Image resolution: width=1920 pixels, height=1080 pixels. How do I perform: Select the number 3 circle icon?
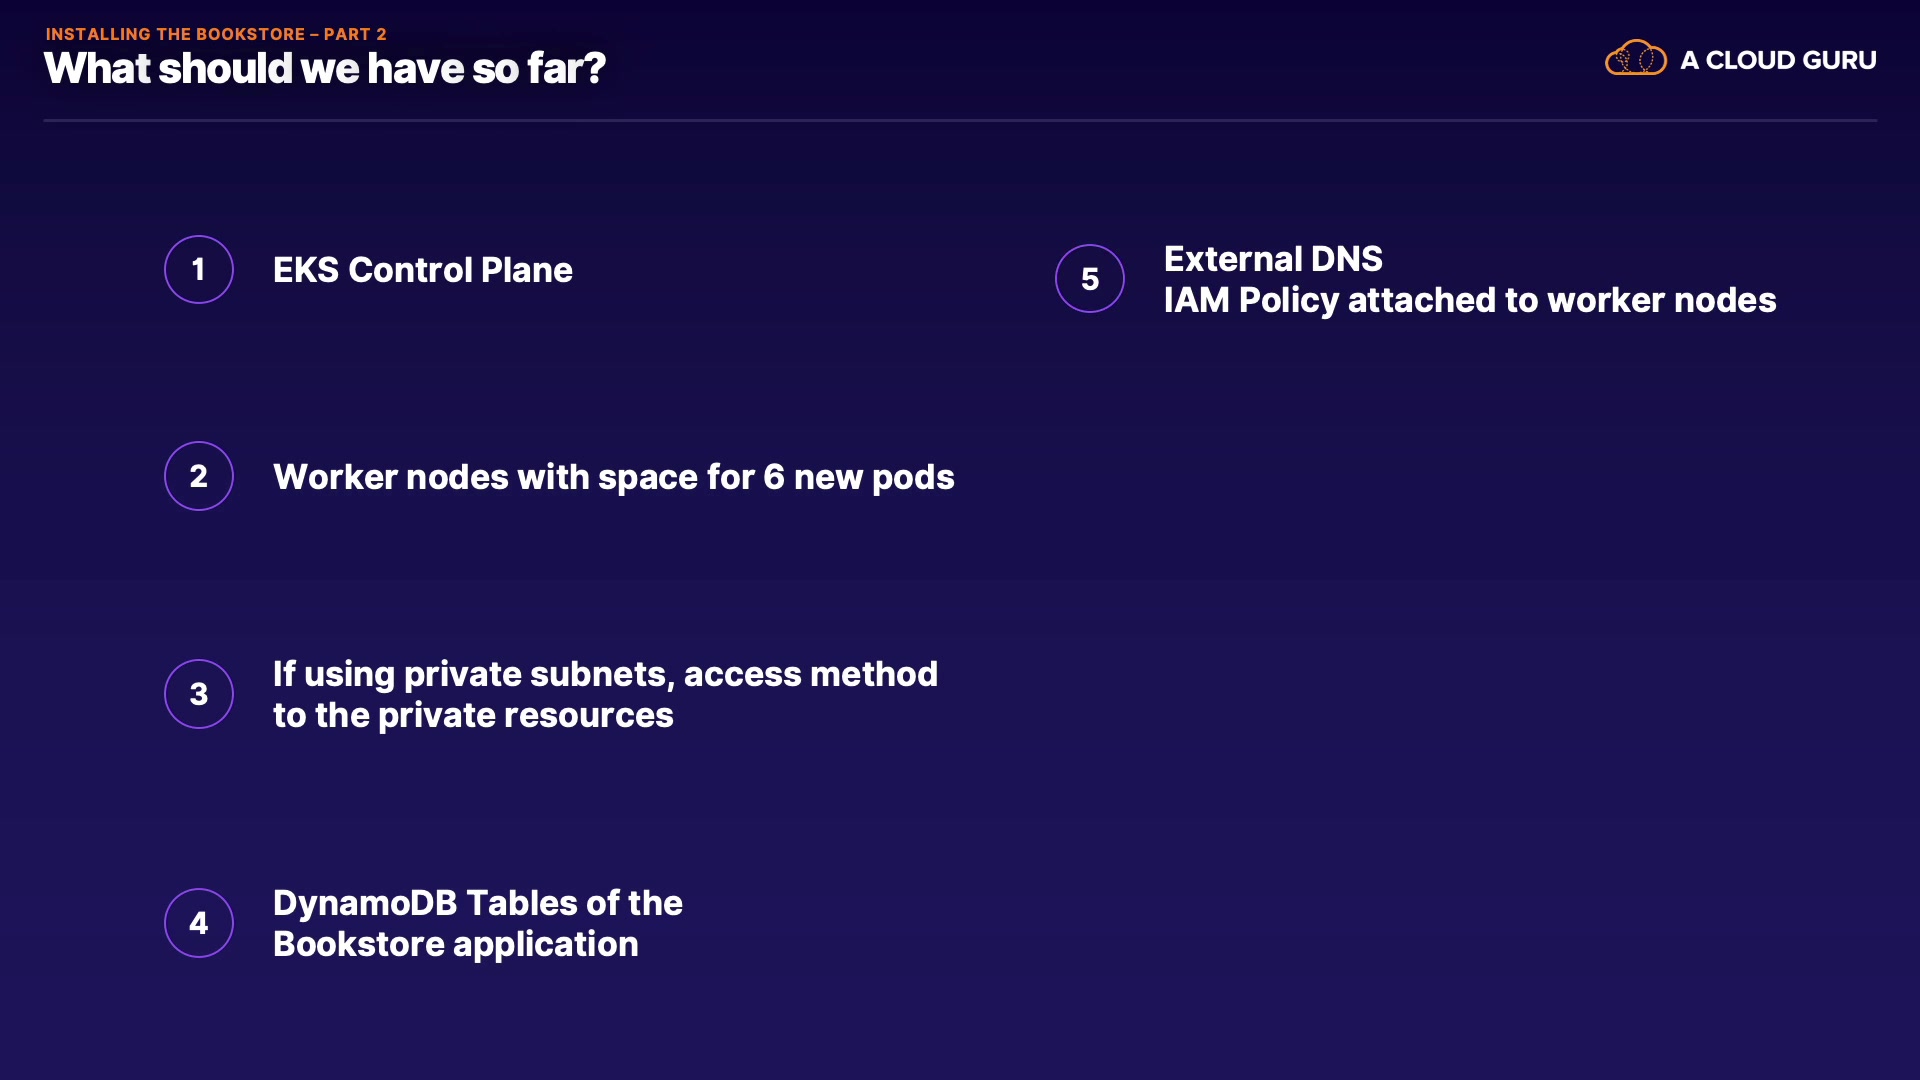pos(199,694)
